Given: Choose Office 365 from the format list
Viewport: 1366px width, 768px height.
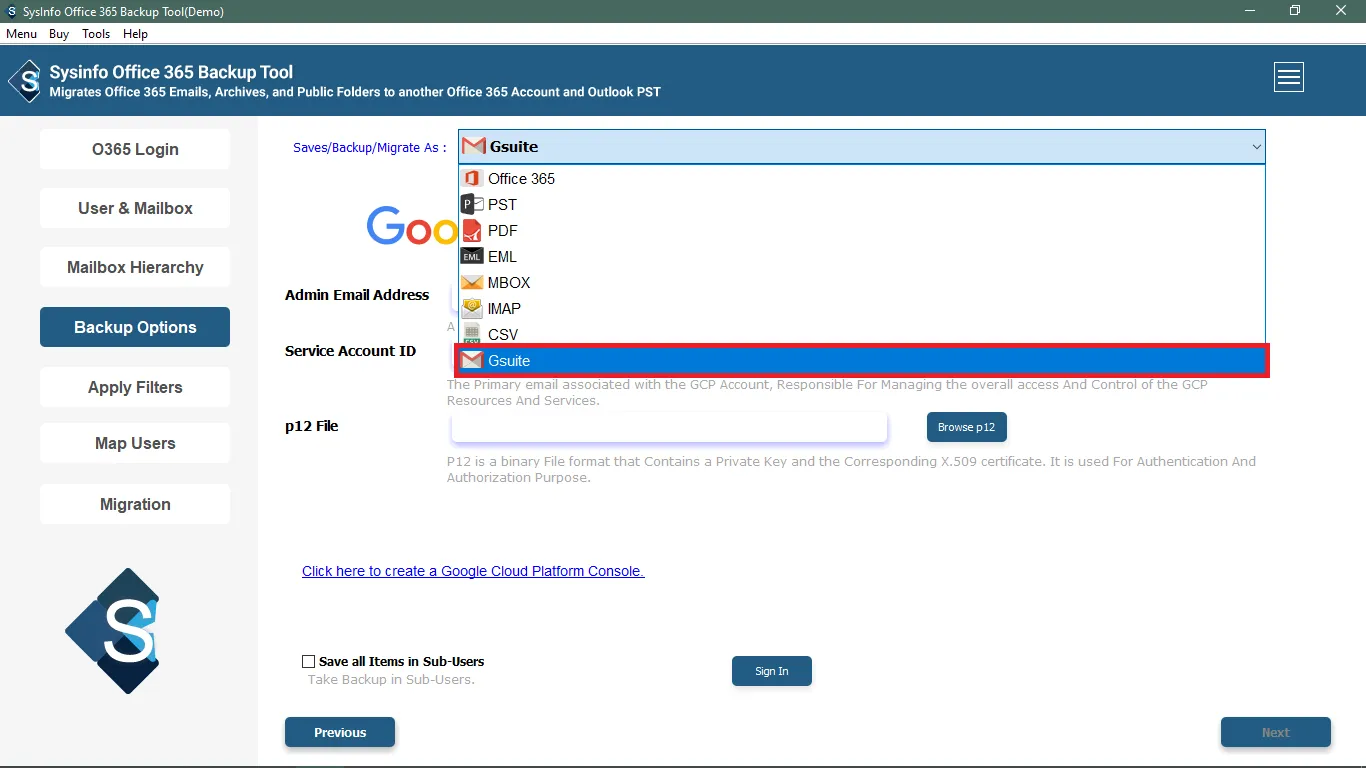Looking at the screenshot, I should pos(862,178).
